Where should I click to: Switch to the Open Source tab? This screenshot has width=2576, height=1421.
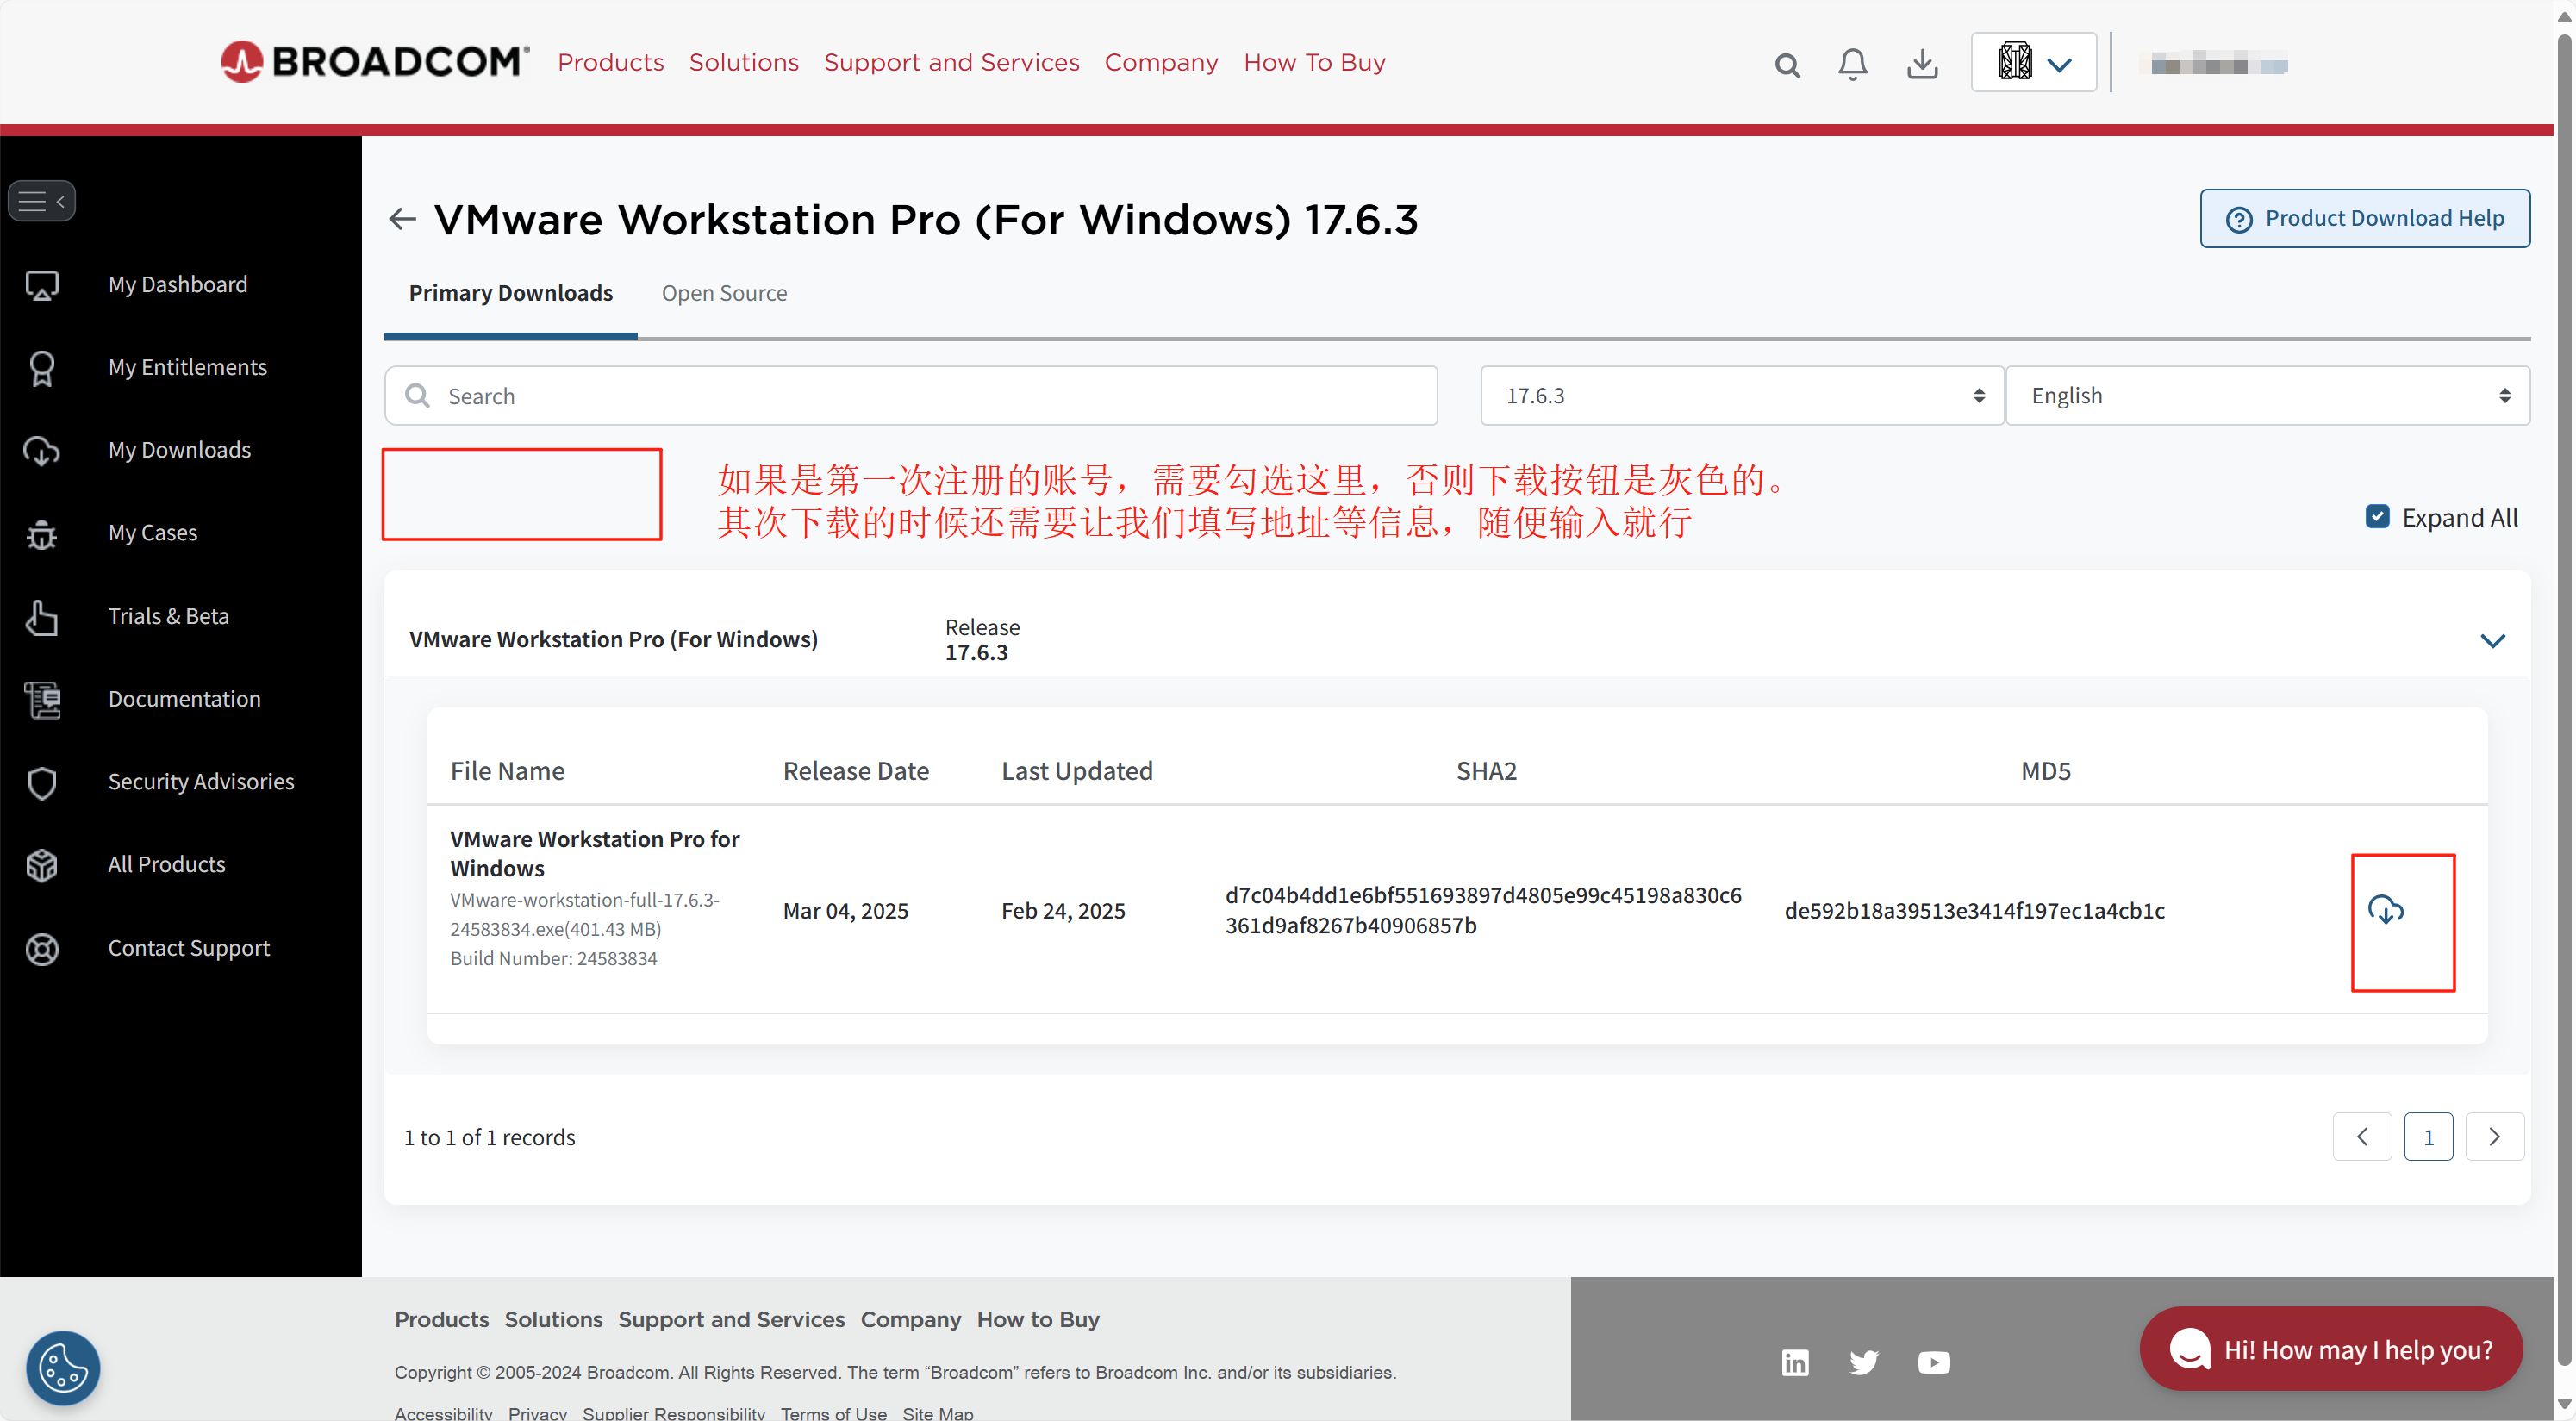pyautogui.click(x=724, y=293)
